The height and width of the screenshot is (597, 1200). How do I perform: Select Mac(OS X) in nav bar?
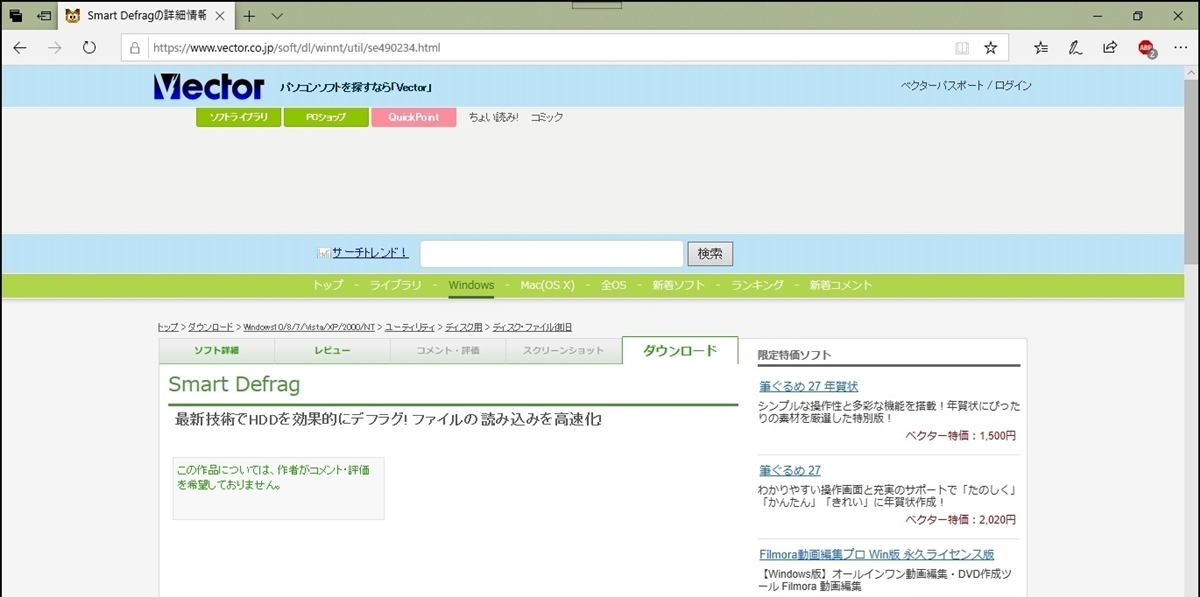click(x=548, y=285)
